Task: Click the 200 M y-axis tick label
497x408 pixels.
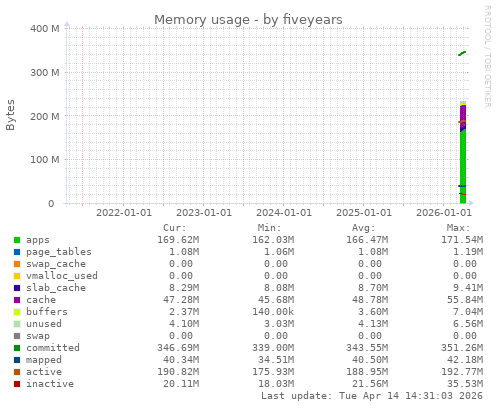Action: pos(45,116)
